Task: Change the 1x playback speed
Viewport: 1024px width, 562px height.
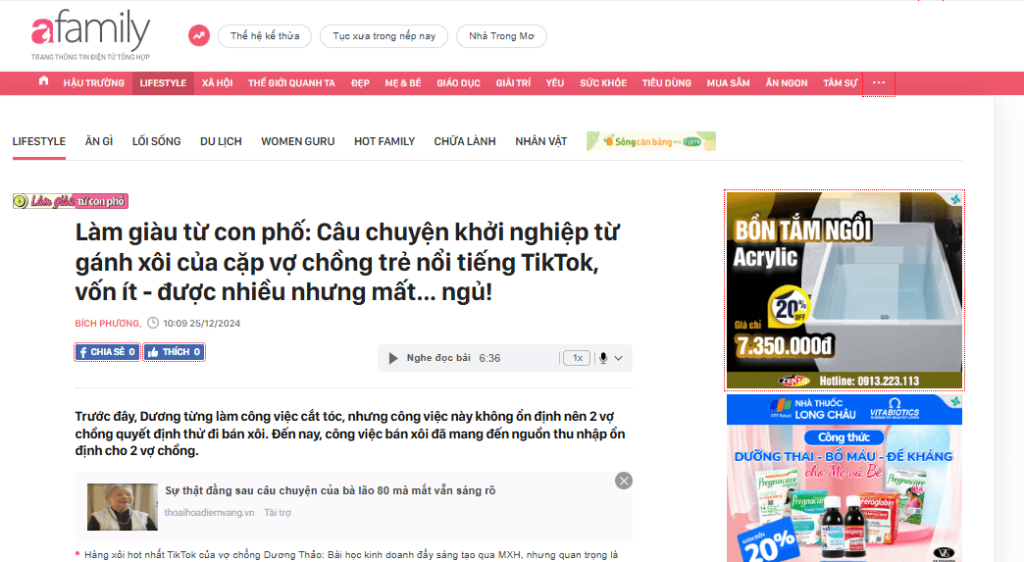Action: (577, 358)
